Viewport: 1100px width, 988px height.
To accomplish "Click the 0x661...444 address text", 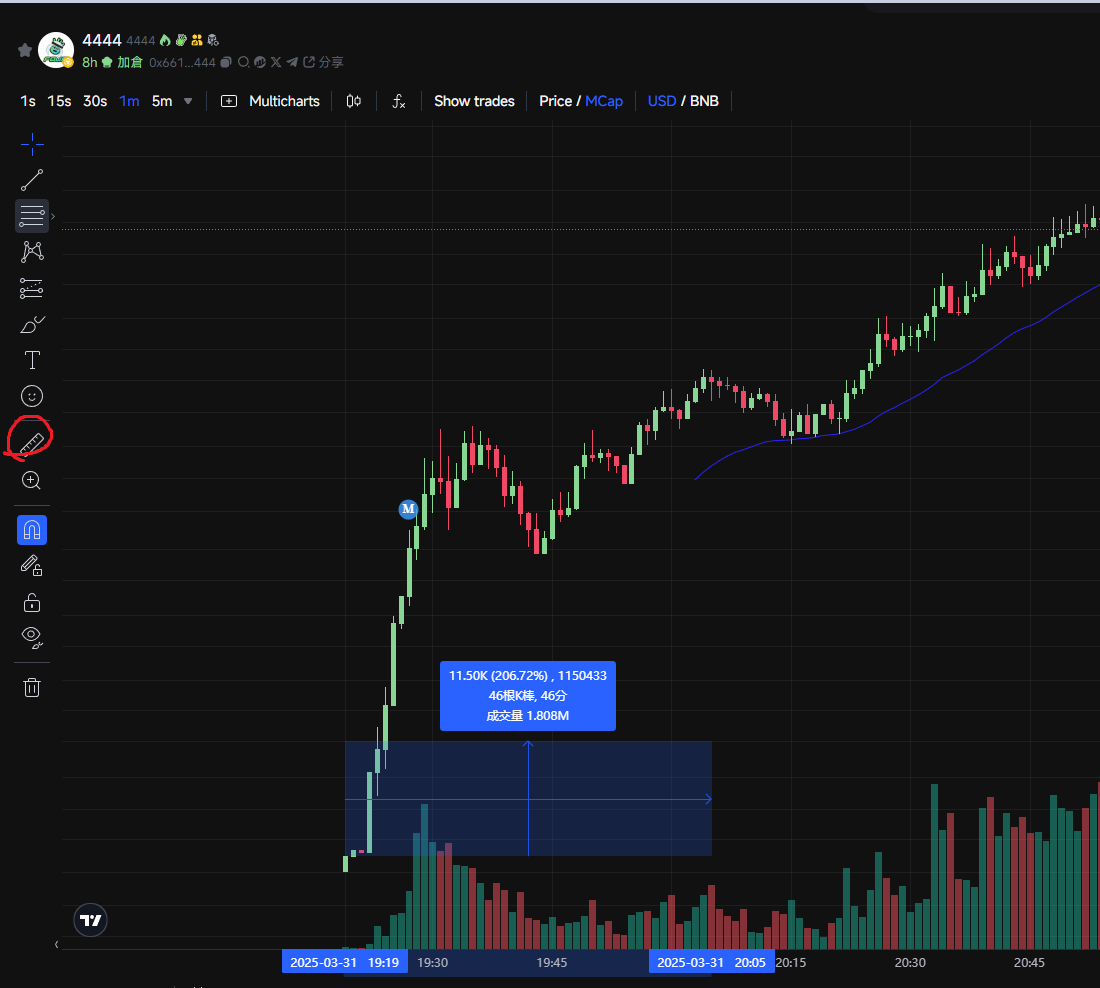I will click(182, 62).
